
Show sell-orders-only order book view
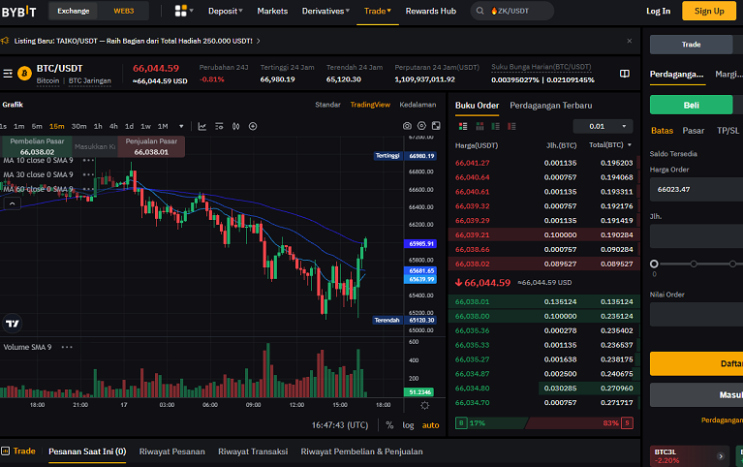click(512, 126)
